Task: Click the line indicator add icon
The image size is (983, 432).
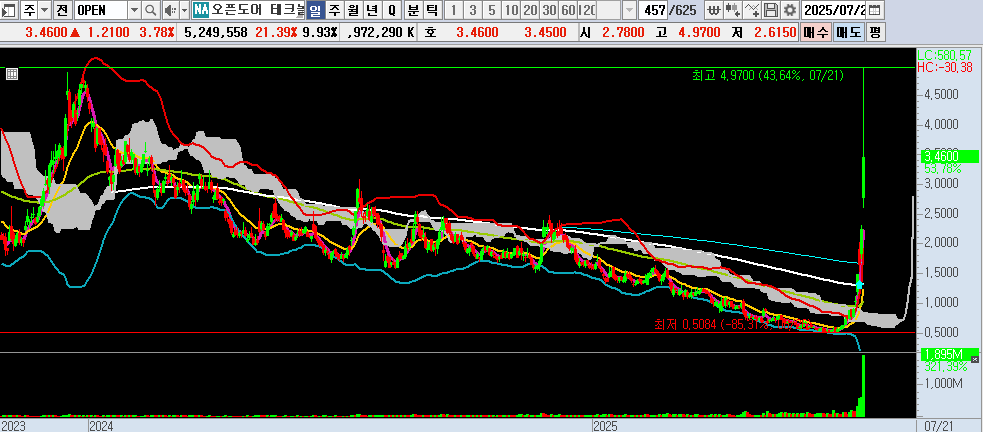Action: pyautogui.click(x=752, y=10)
